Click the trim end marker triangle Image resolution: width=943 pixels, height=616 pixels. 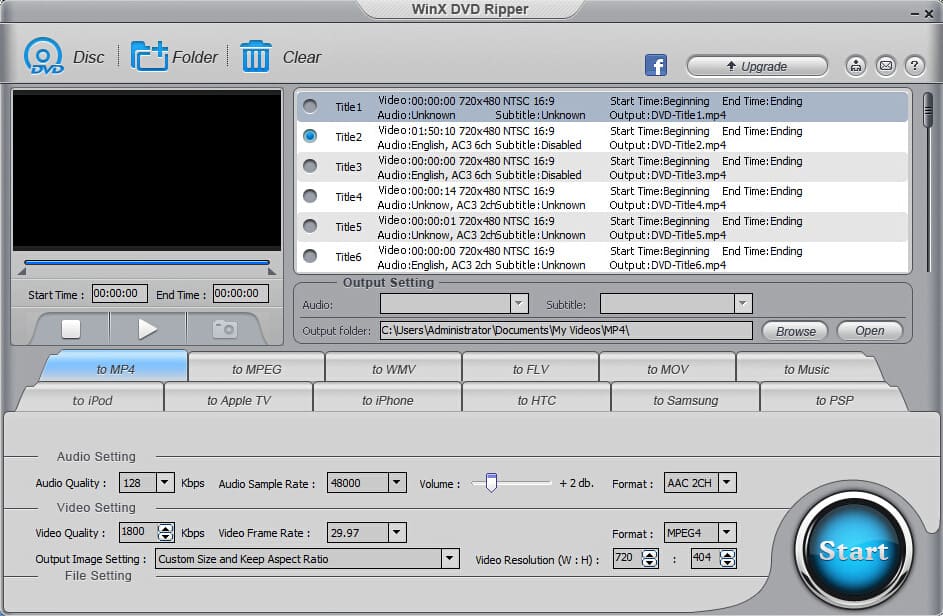(x=272, y=271)
